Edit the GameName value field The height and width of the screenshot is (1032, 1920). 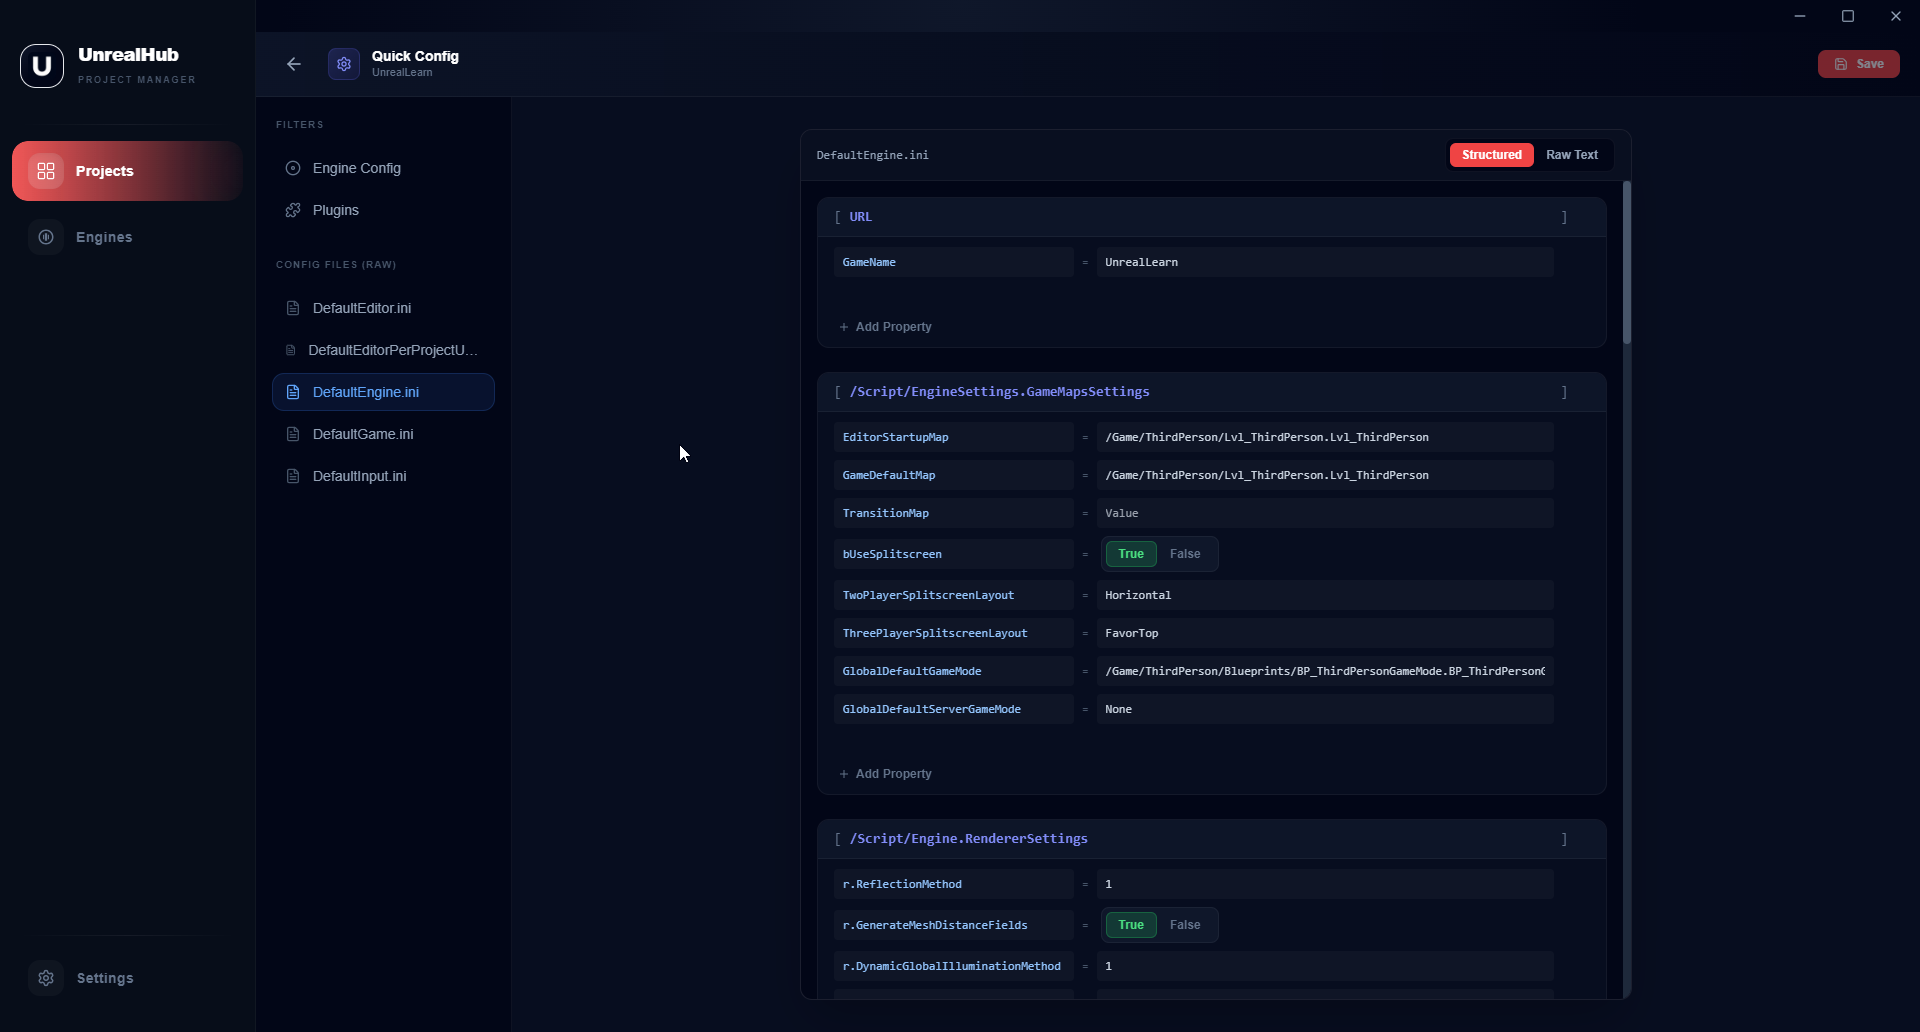click(1325, 262)
